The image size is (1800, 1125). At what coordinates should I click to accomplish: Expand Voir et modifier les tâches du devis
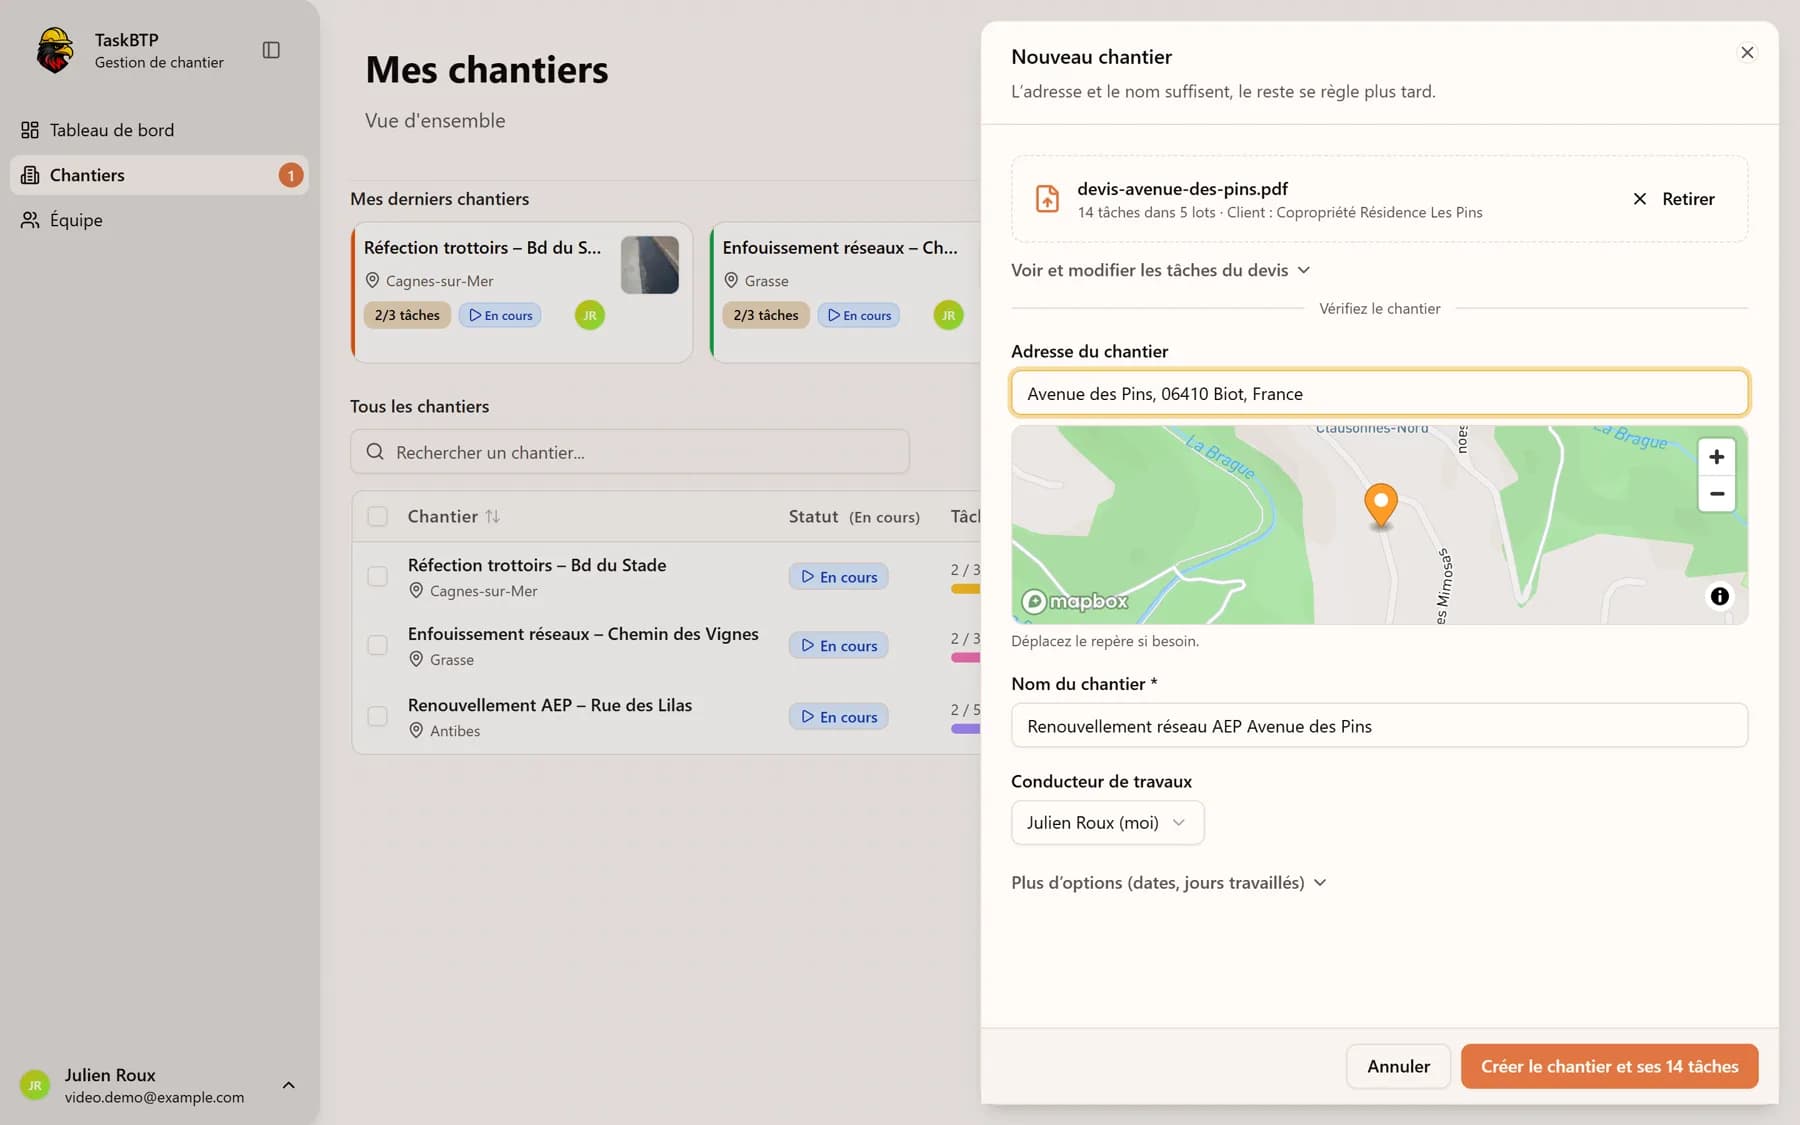[1160, 270]
